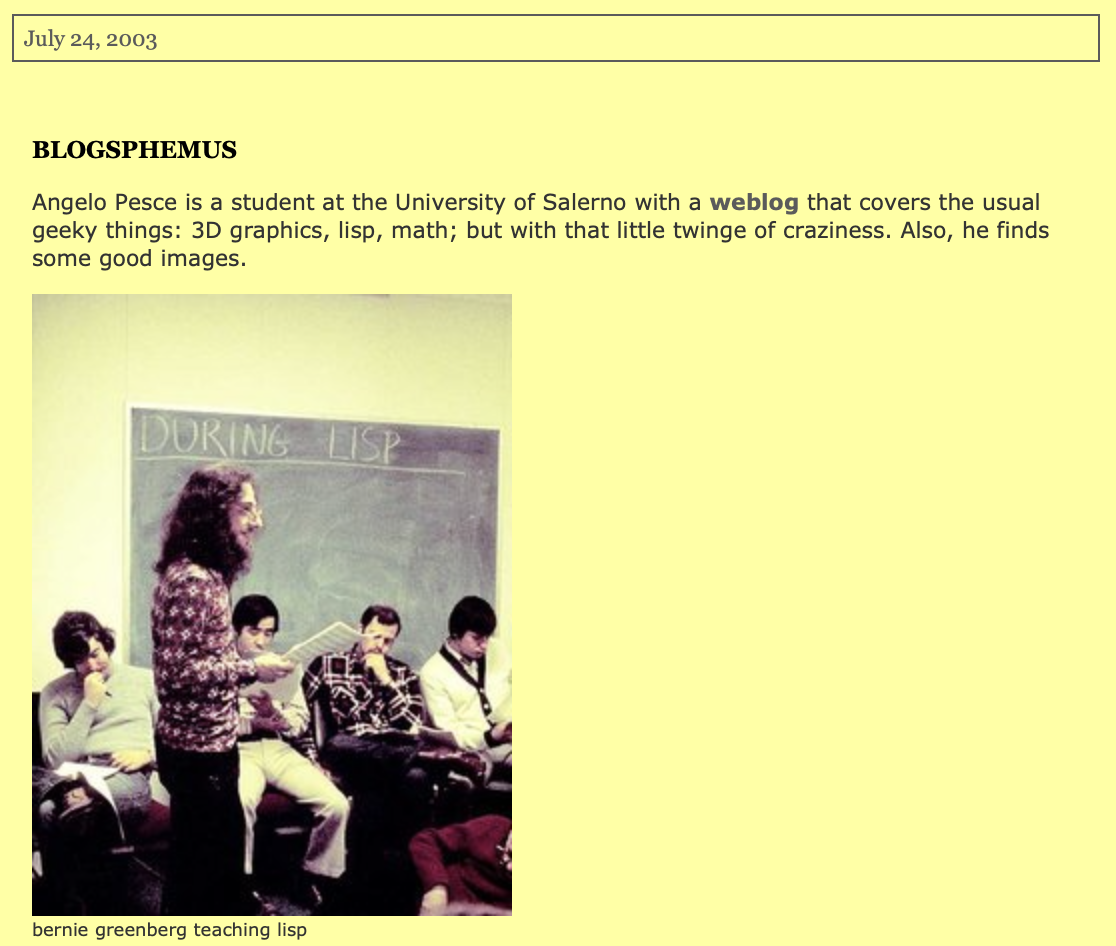The height and width of the screenshot is (946, 1116).
Task: Click the July 24, 2003 date header
Action: (90, 38)
